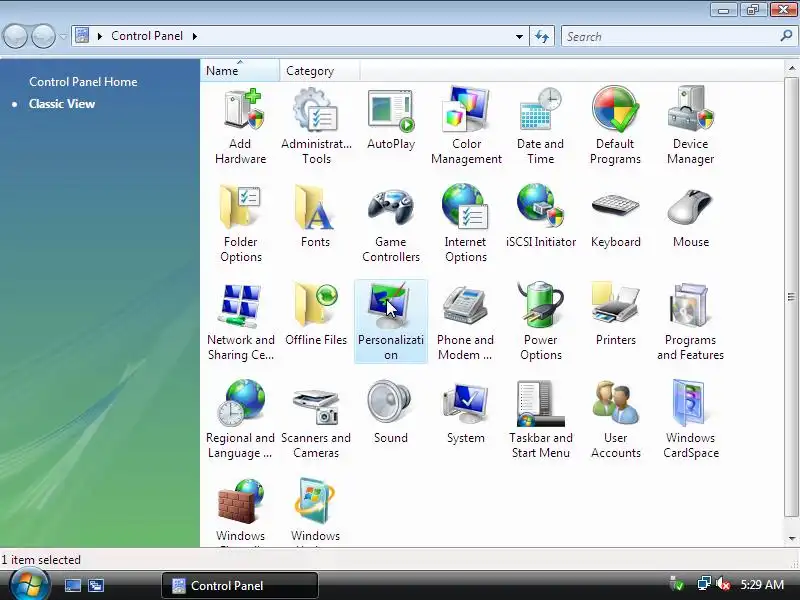The height and width of the screenshot is (600, 800).
Task: Click the vertical scrollbar up arrow
Action: coord(792,68)
